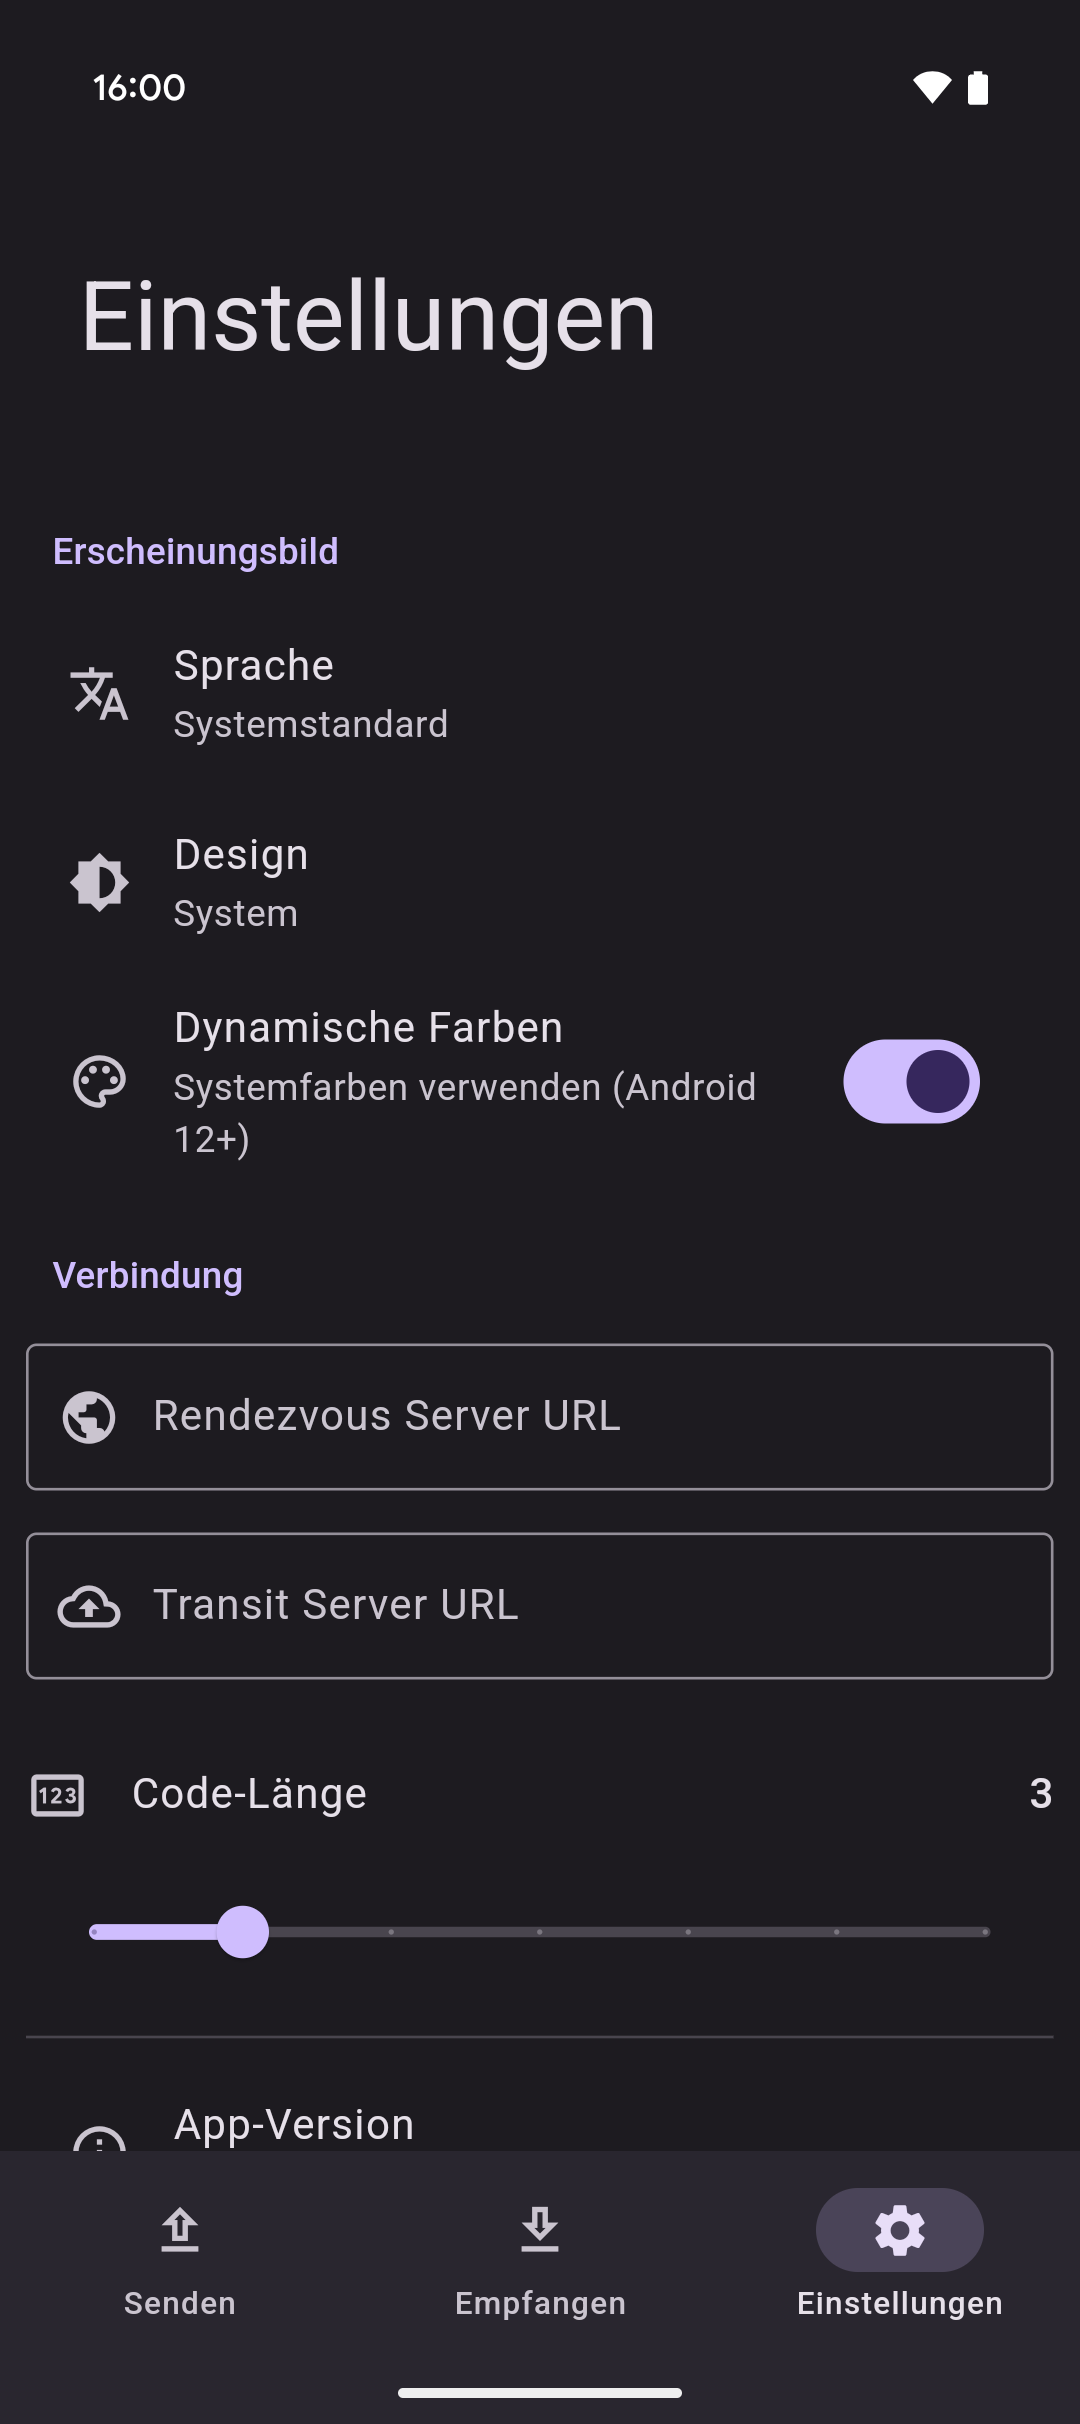1080x2424 pixels.
Task: Disable the Dynamische Farben switch
Action: point(911,1082)
